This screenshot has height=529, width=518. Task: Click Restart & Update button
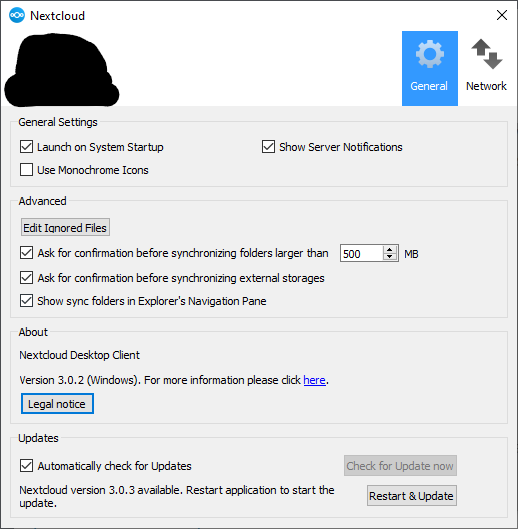412,496
